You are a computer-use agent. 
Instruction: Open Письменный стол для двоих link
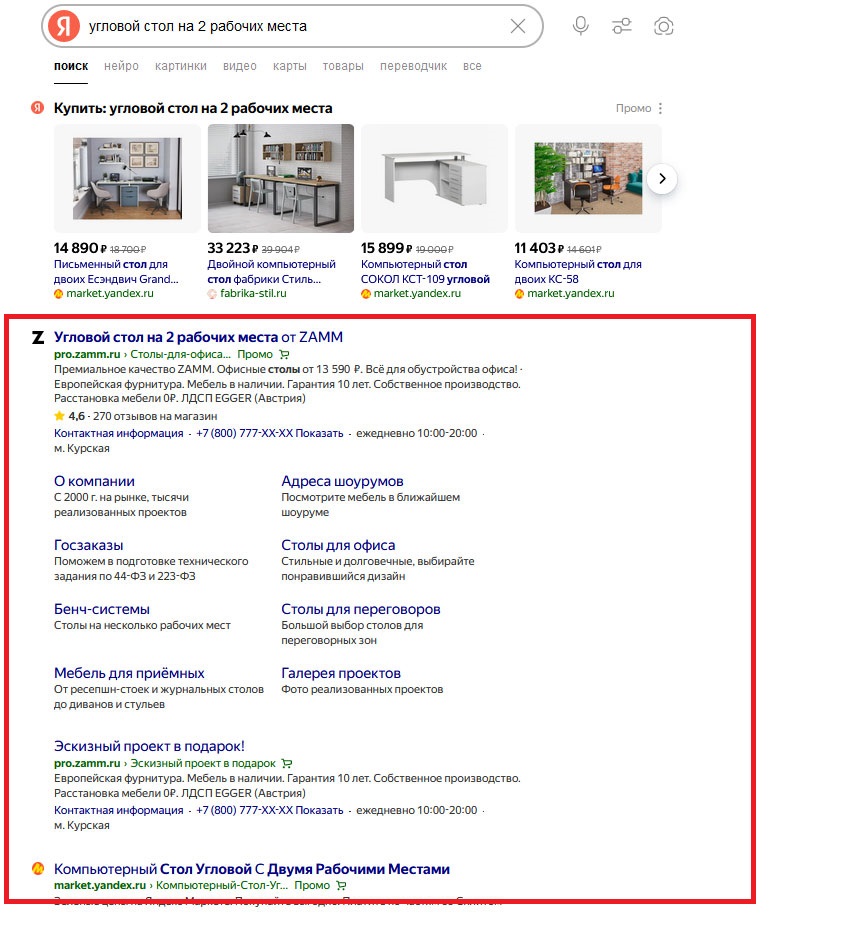pos(116,272)
